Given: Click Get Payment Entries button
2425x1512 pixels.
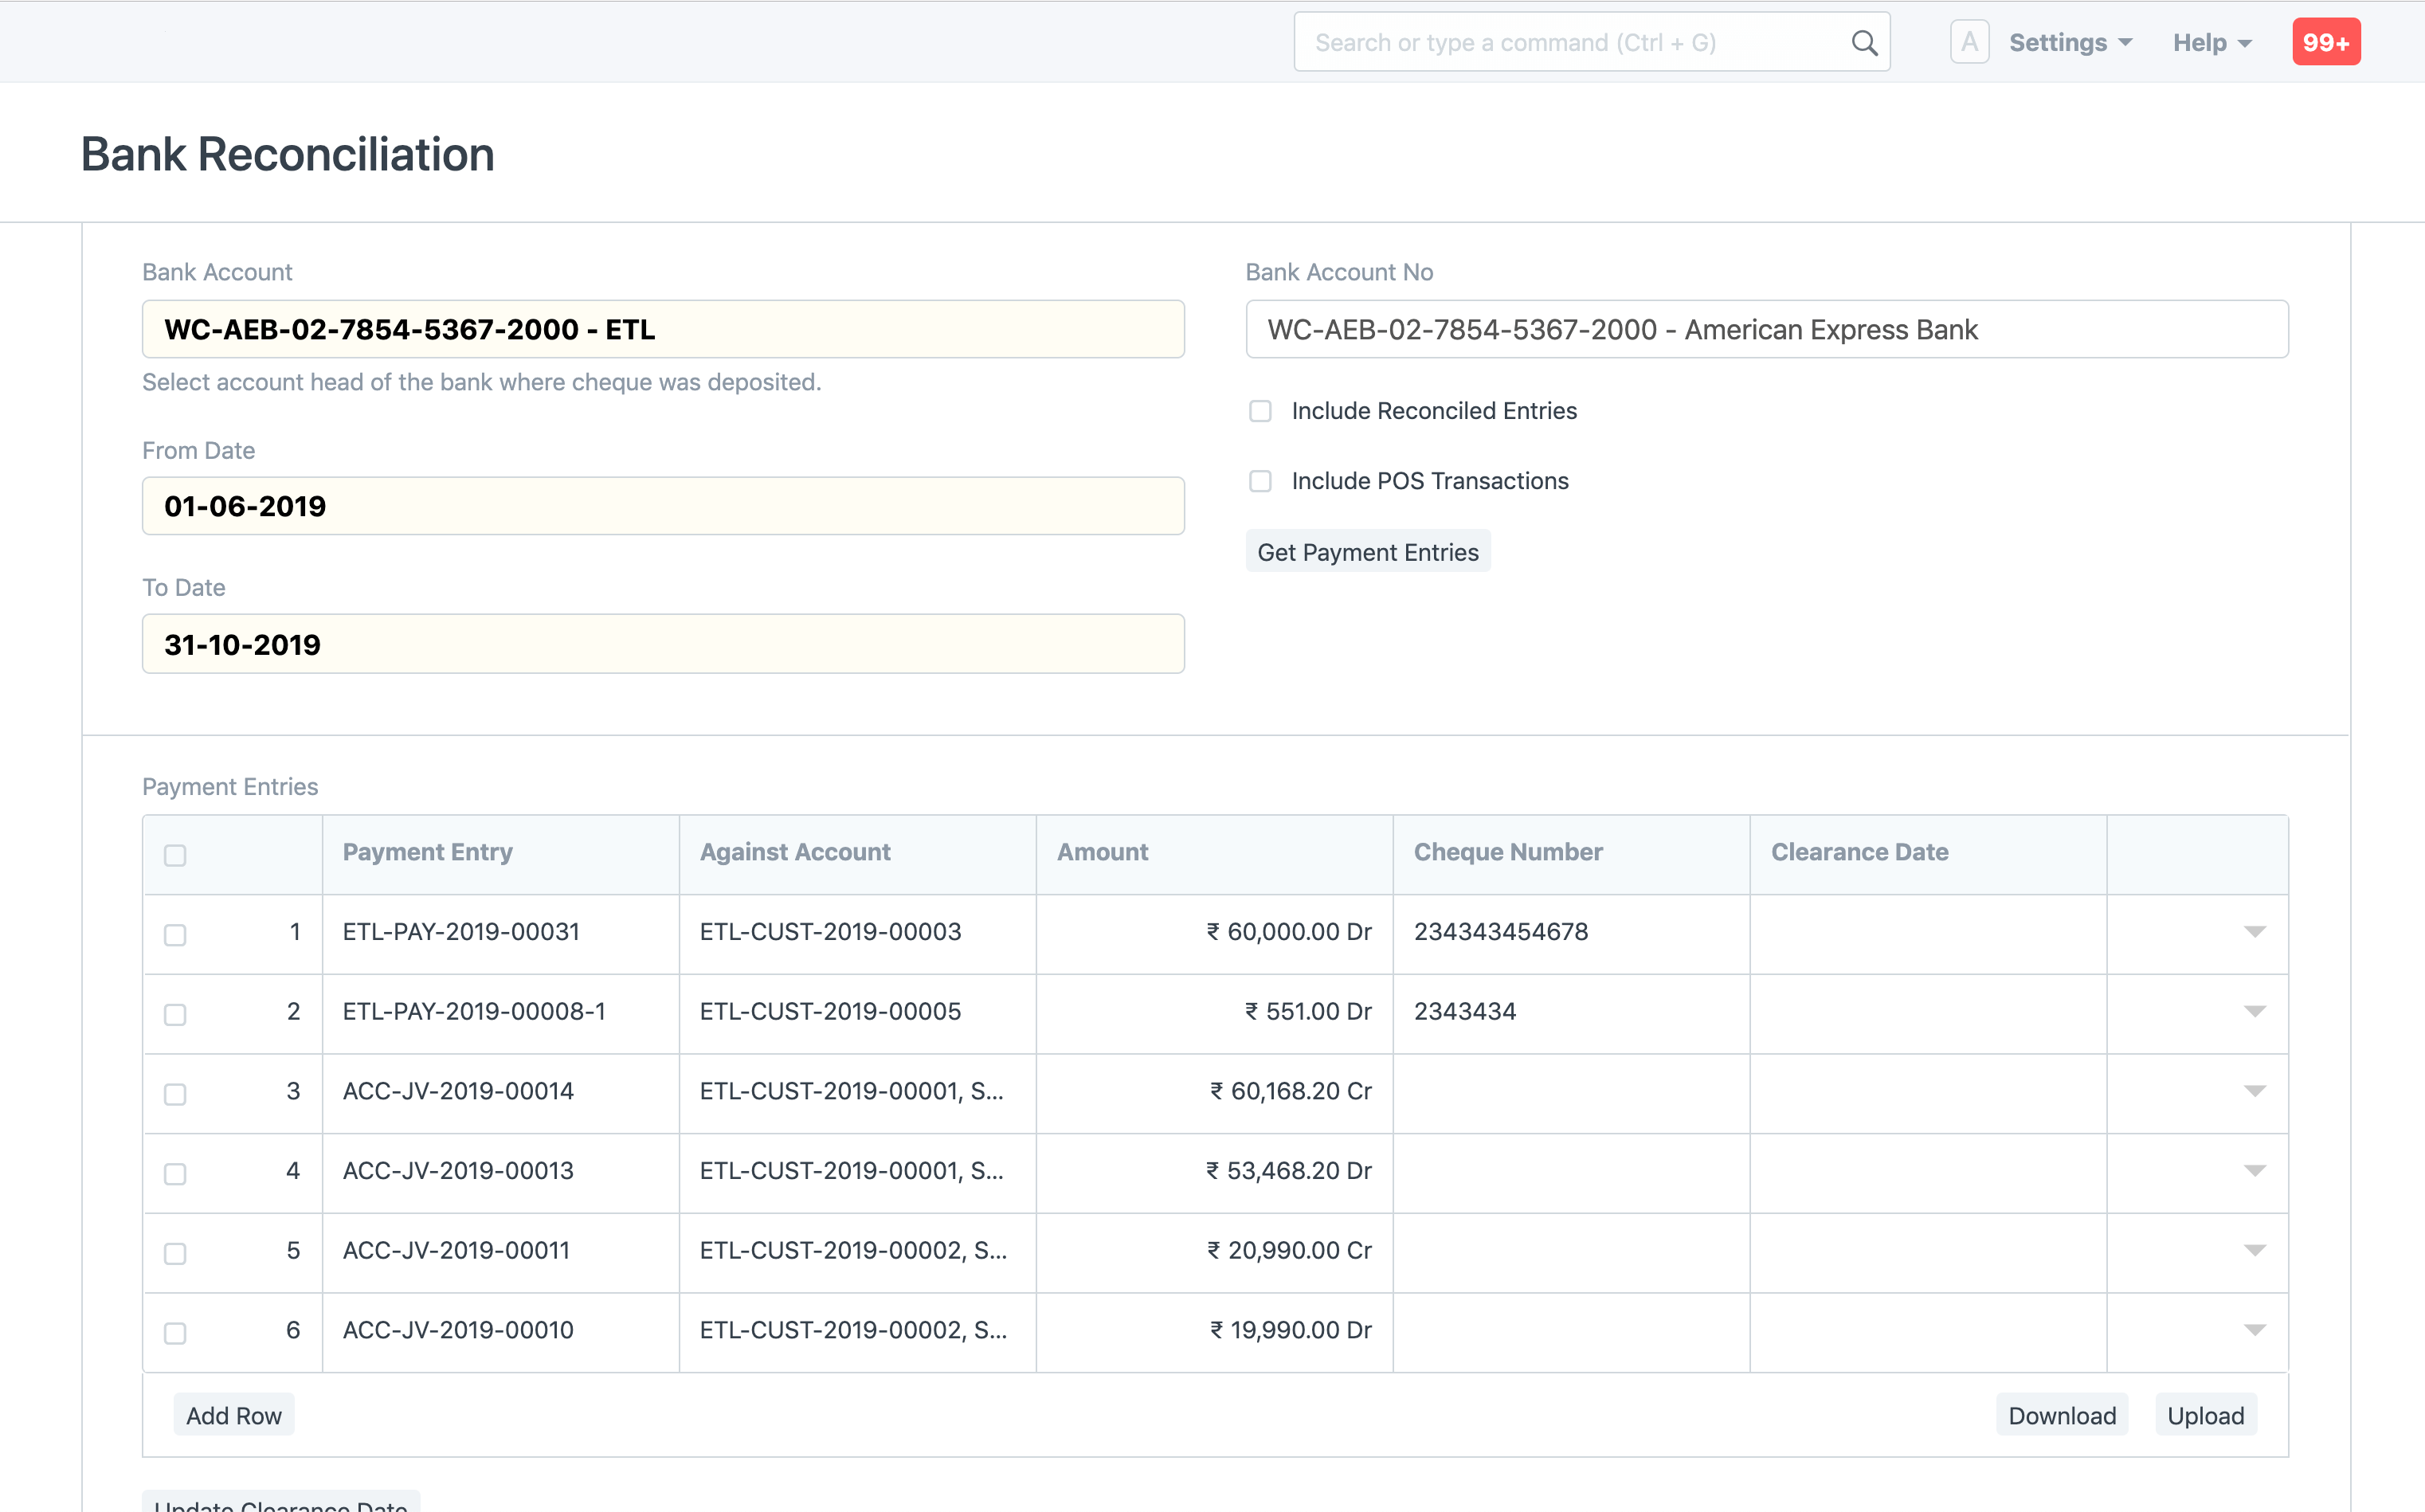Looking at the screenshot, I should 1367,552.
